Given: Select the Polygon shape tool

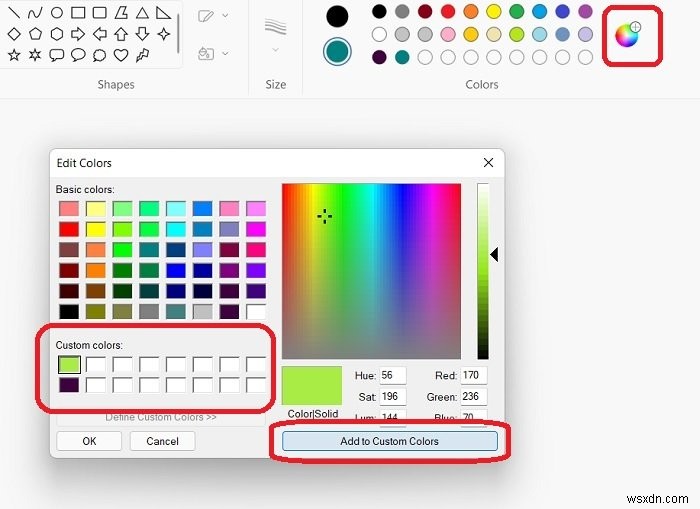Looking at the screenshot, I should [121, 13].
